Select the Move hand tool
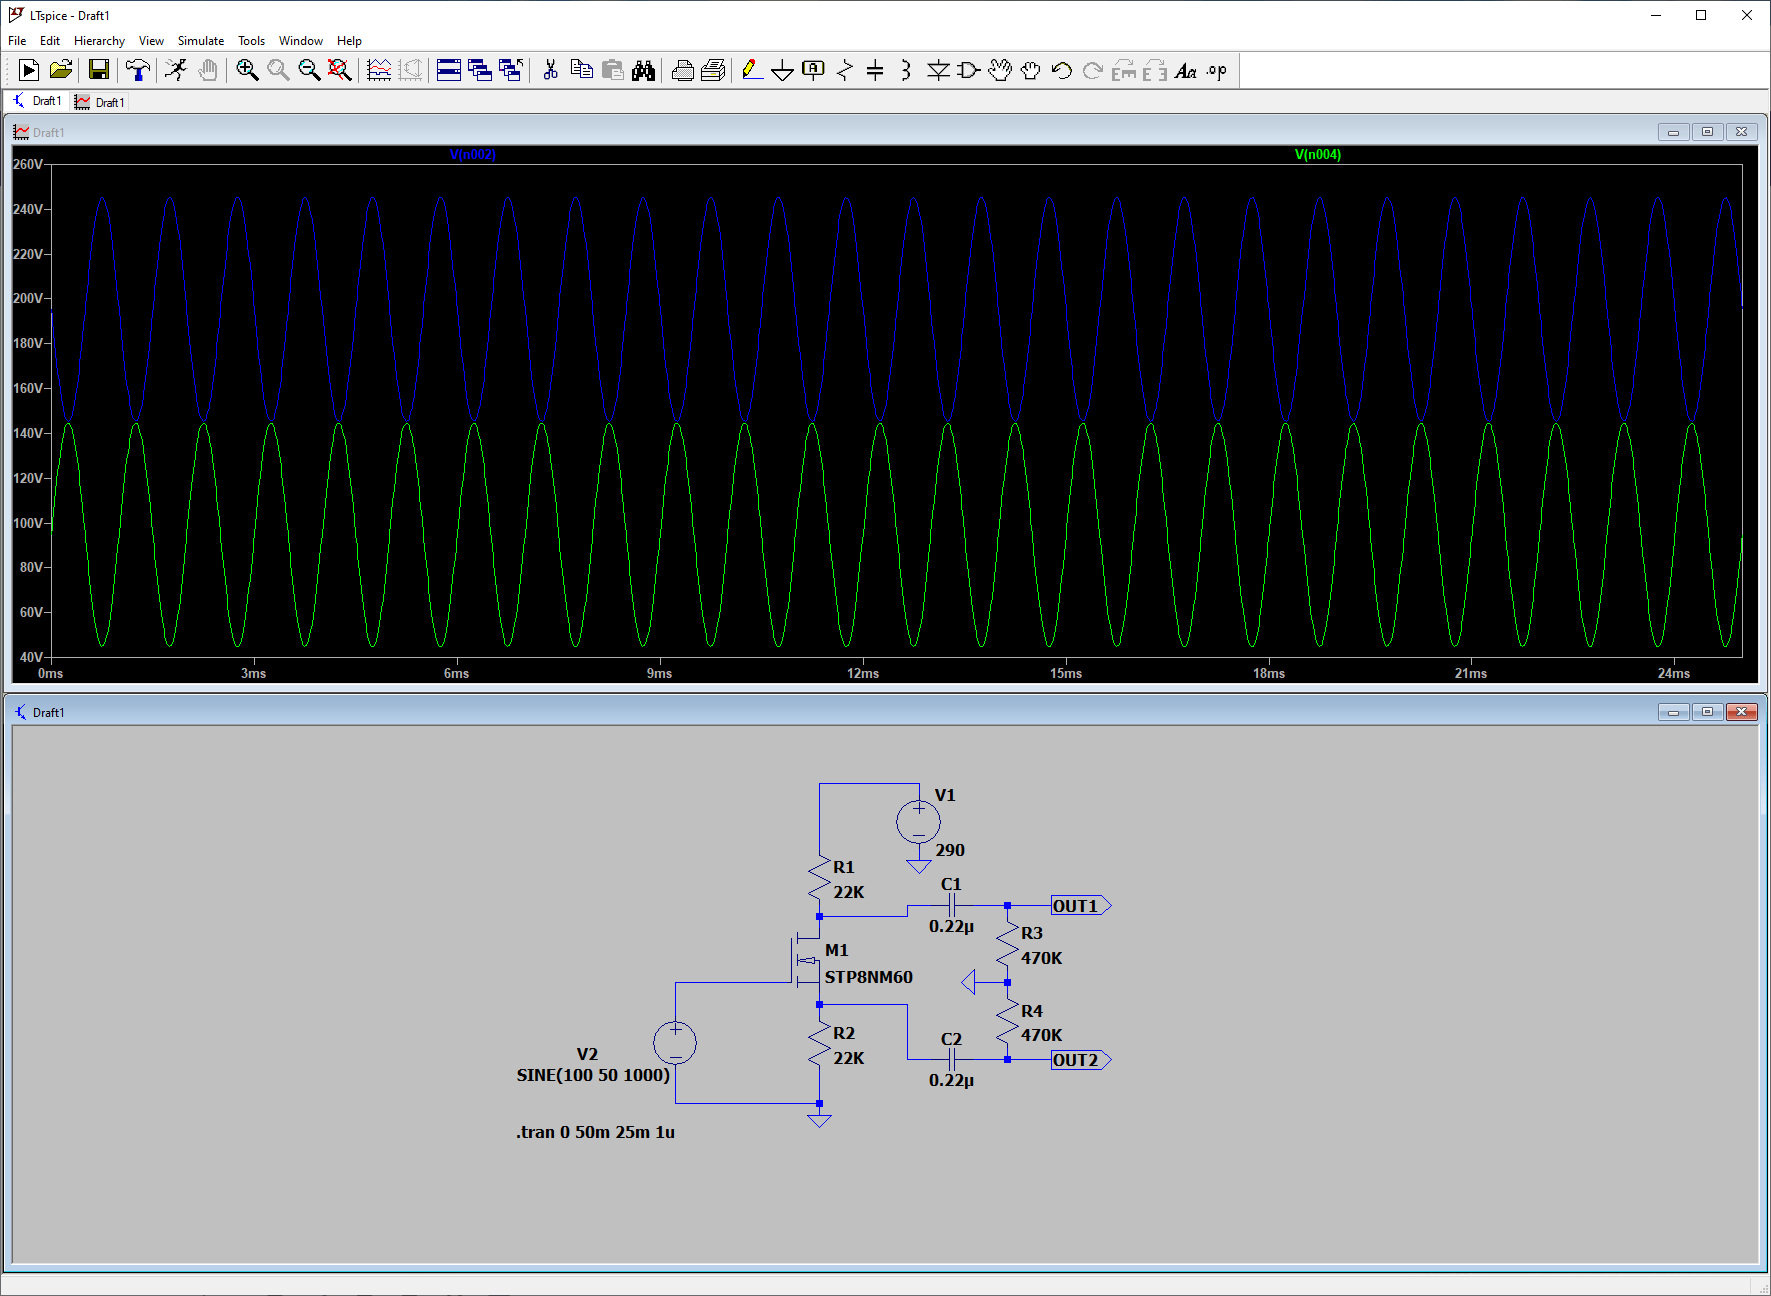Image resolution: width=1771 pixels, height=1296 pixels. (x=1000, y=70)
